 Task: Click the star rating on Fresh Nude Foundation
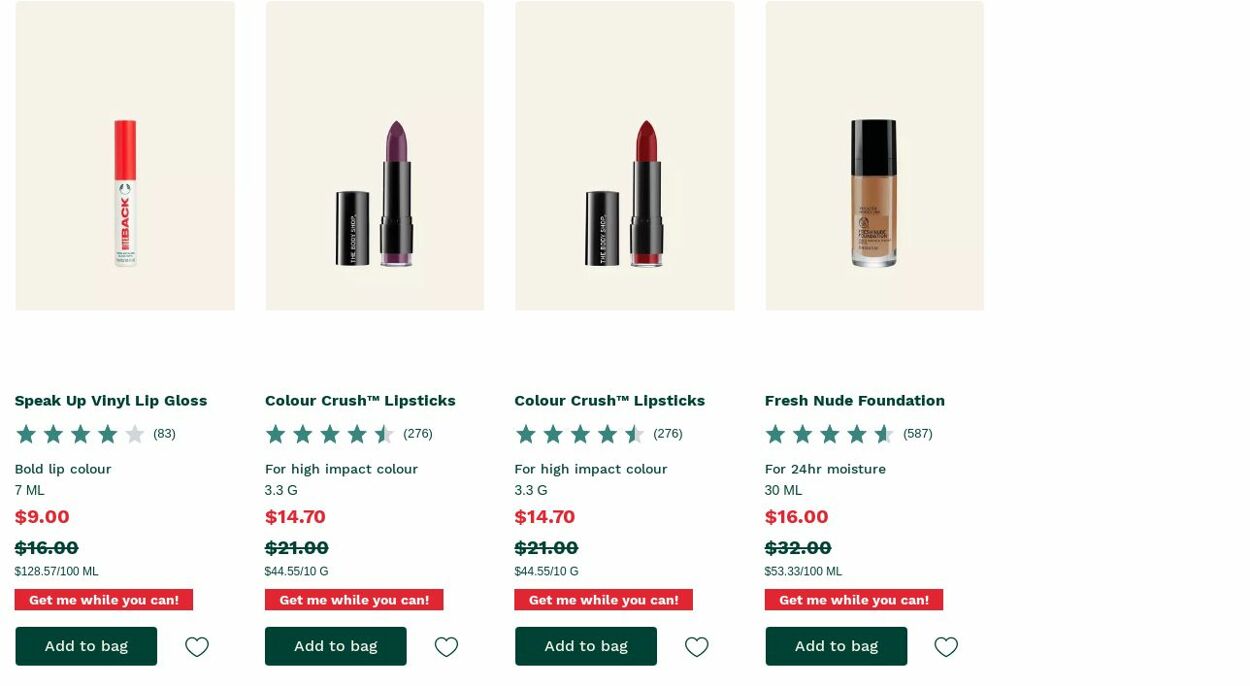(829, 433)
